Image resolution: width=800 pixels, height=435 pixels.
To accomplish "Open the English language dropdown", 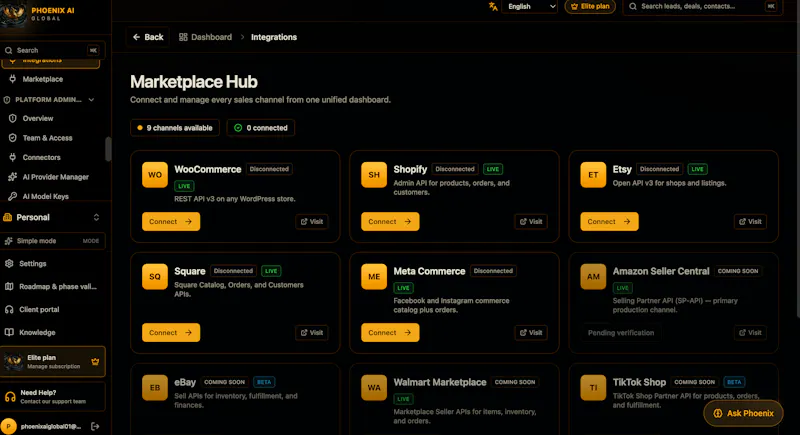I will click(530, 7).
